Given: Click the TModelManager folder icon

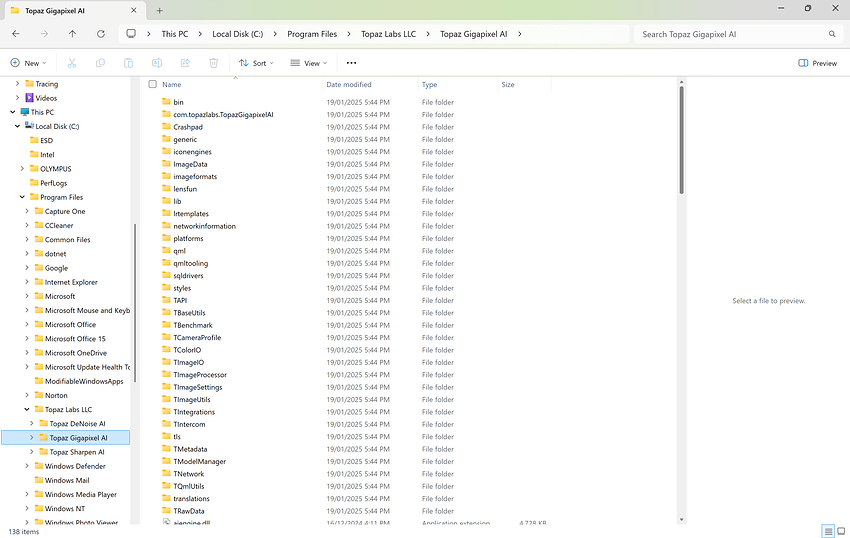Looking at the screenshot, I should coord(166,461).
